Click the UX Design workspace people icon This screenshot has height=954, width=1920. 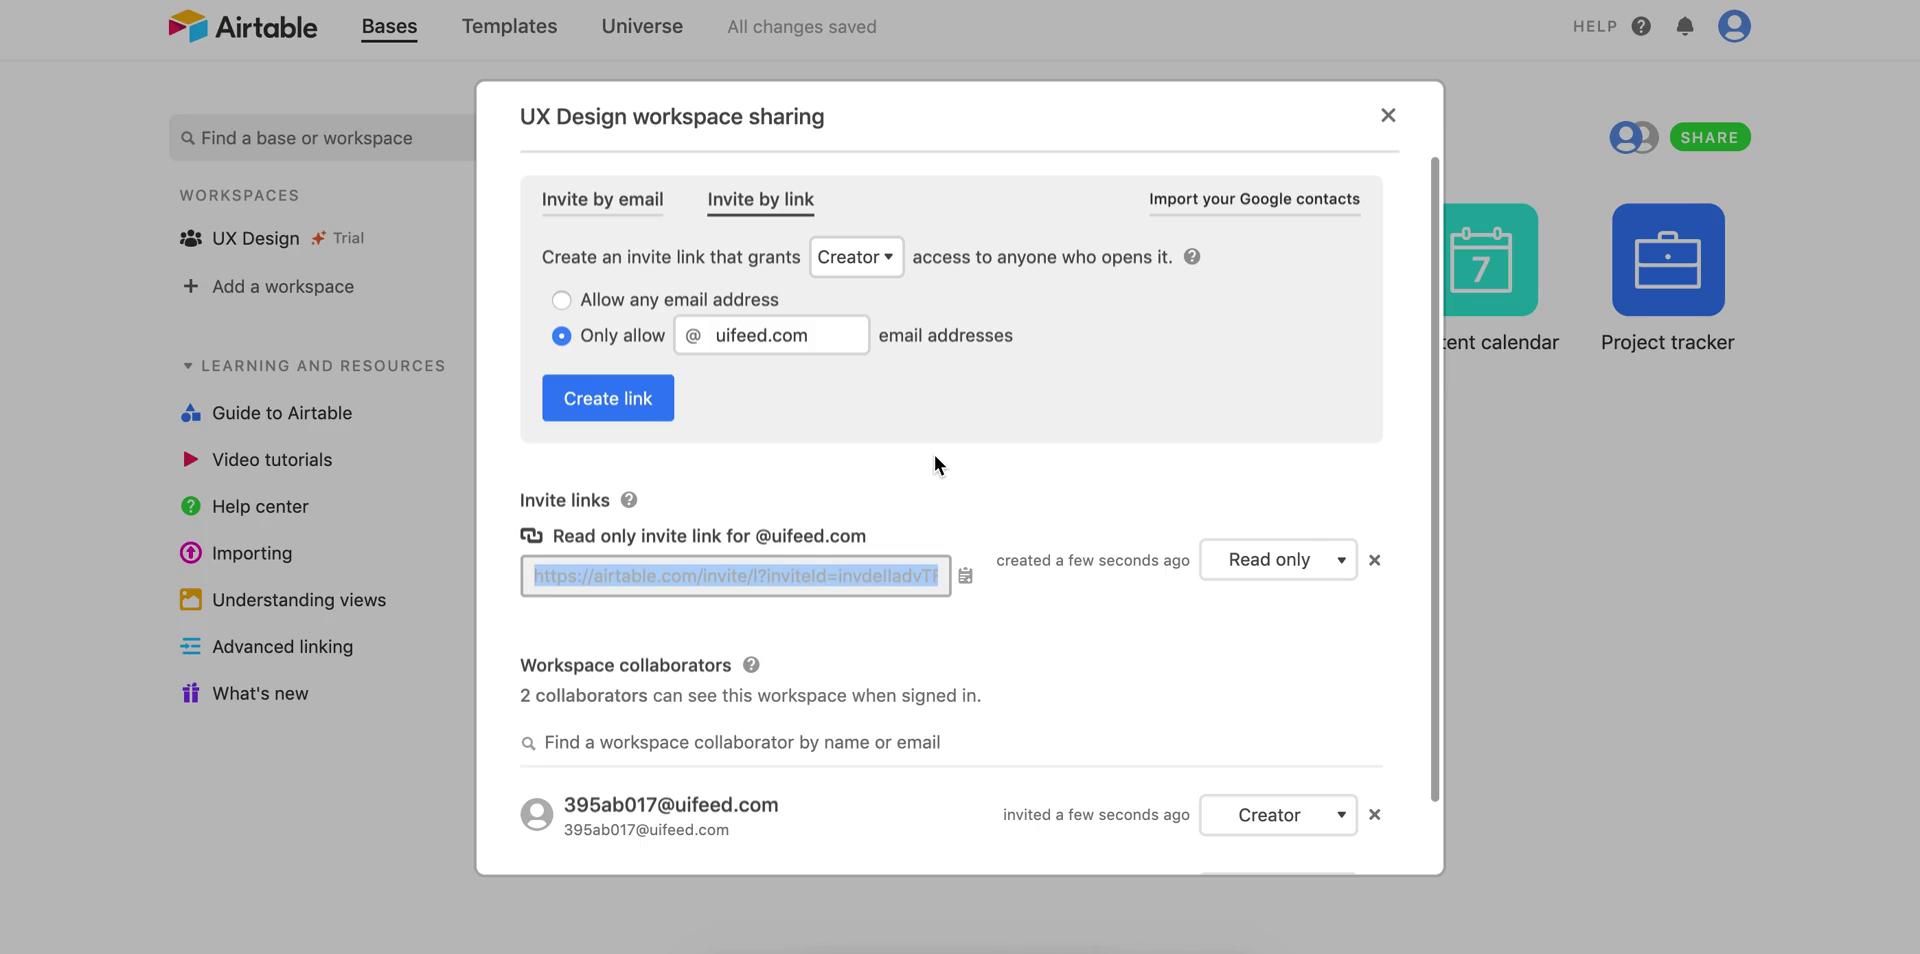point(190,238)
